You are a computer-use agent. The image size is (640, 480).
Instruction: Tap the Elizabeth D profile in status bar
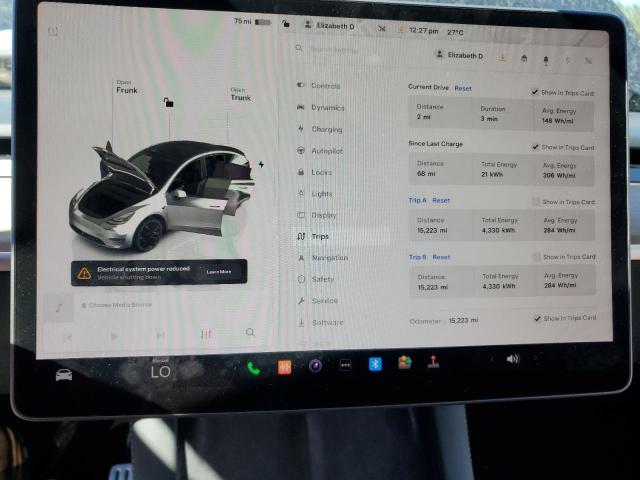coord(330,25)
